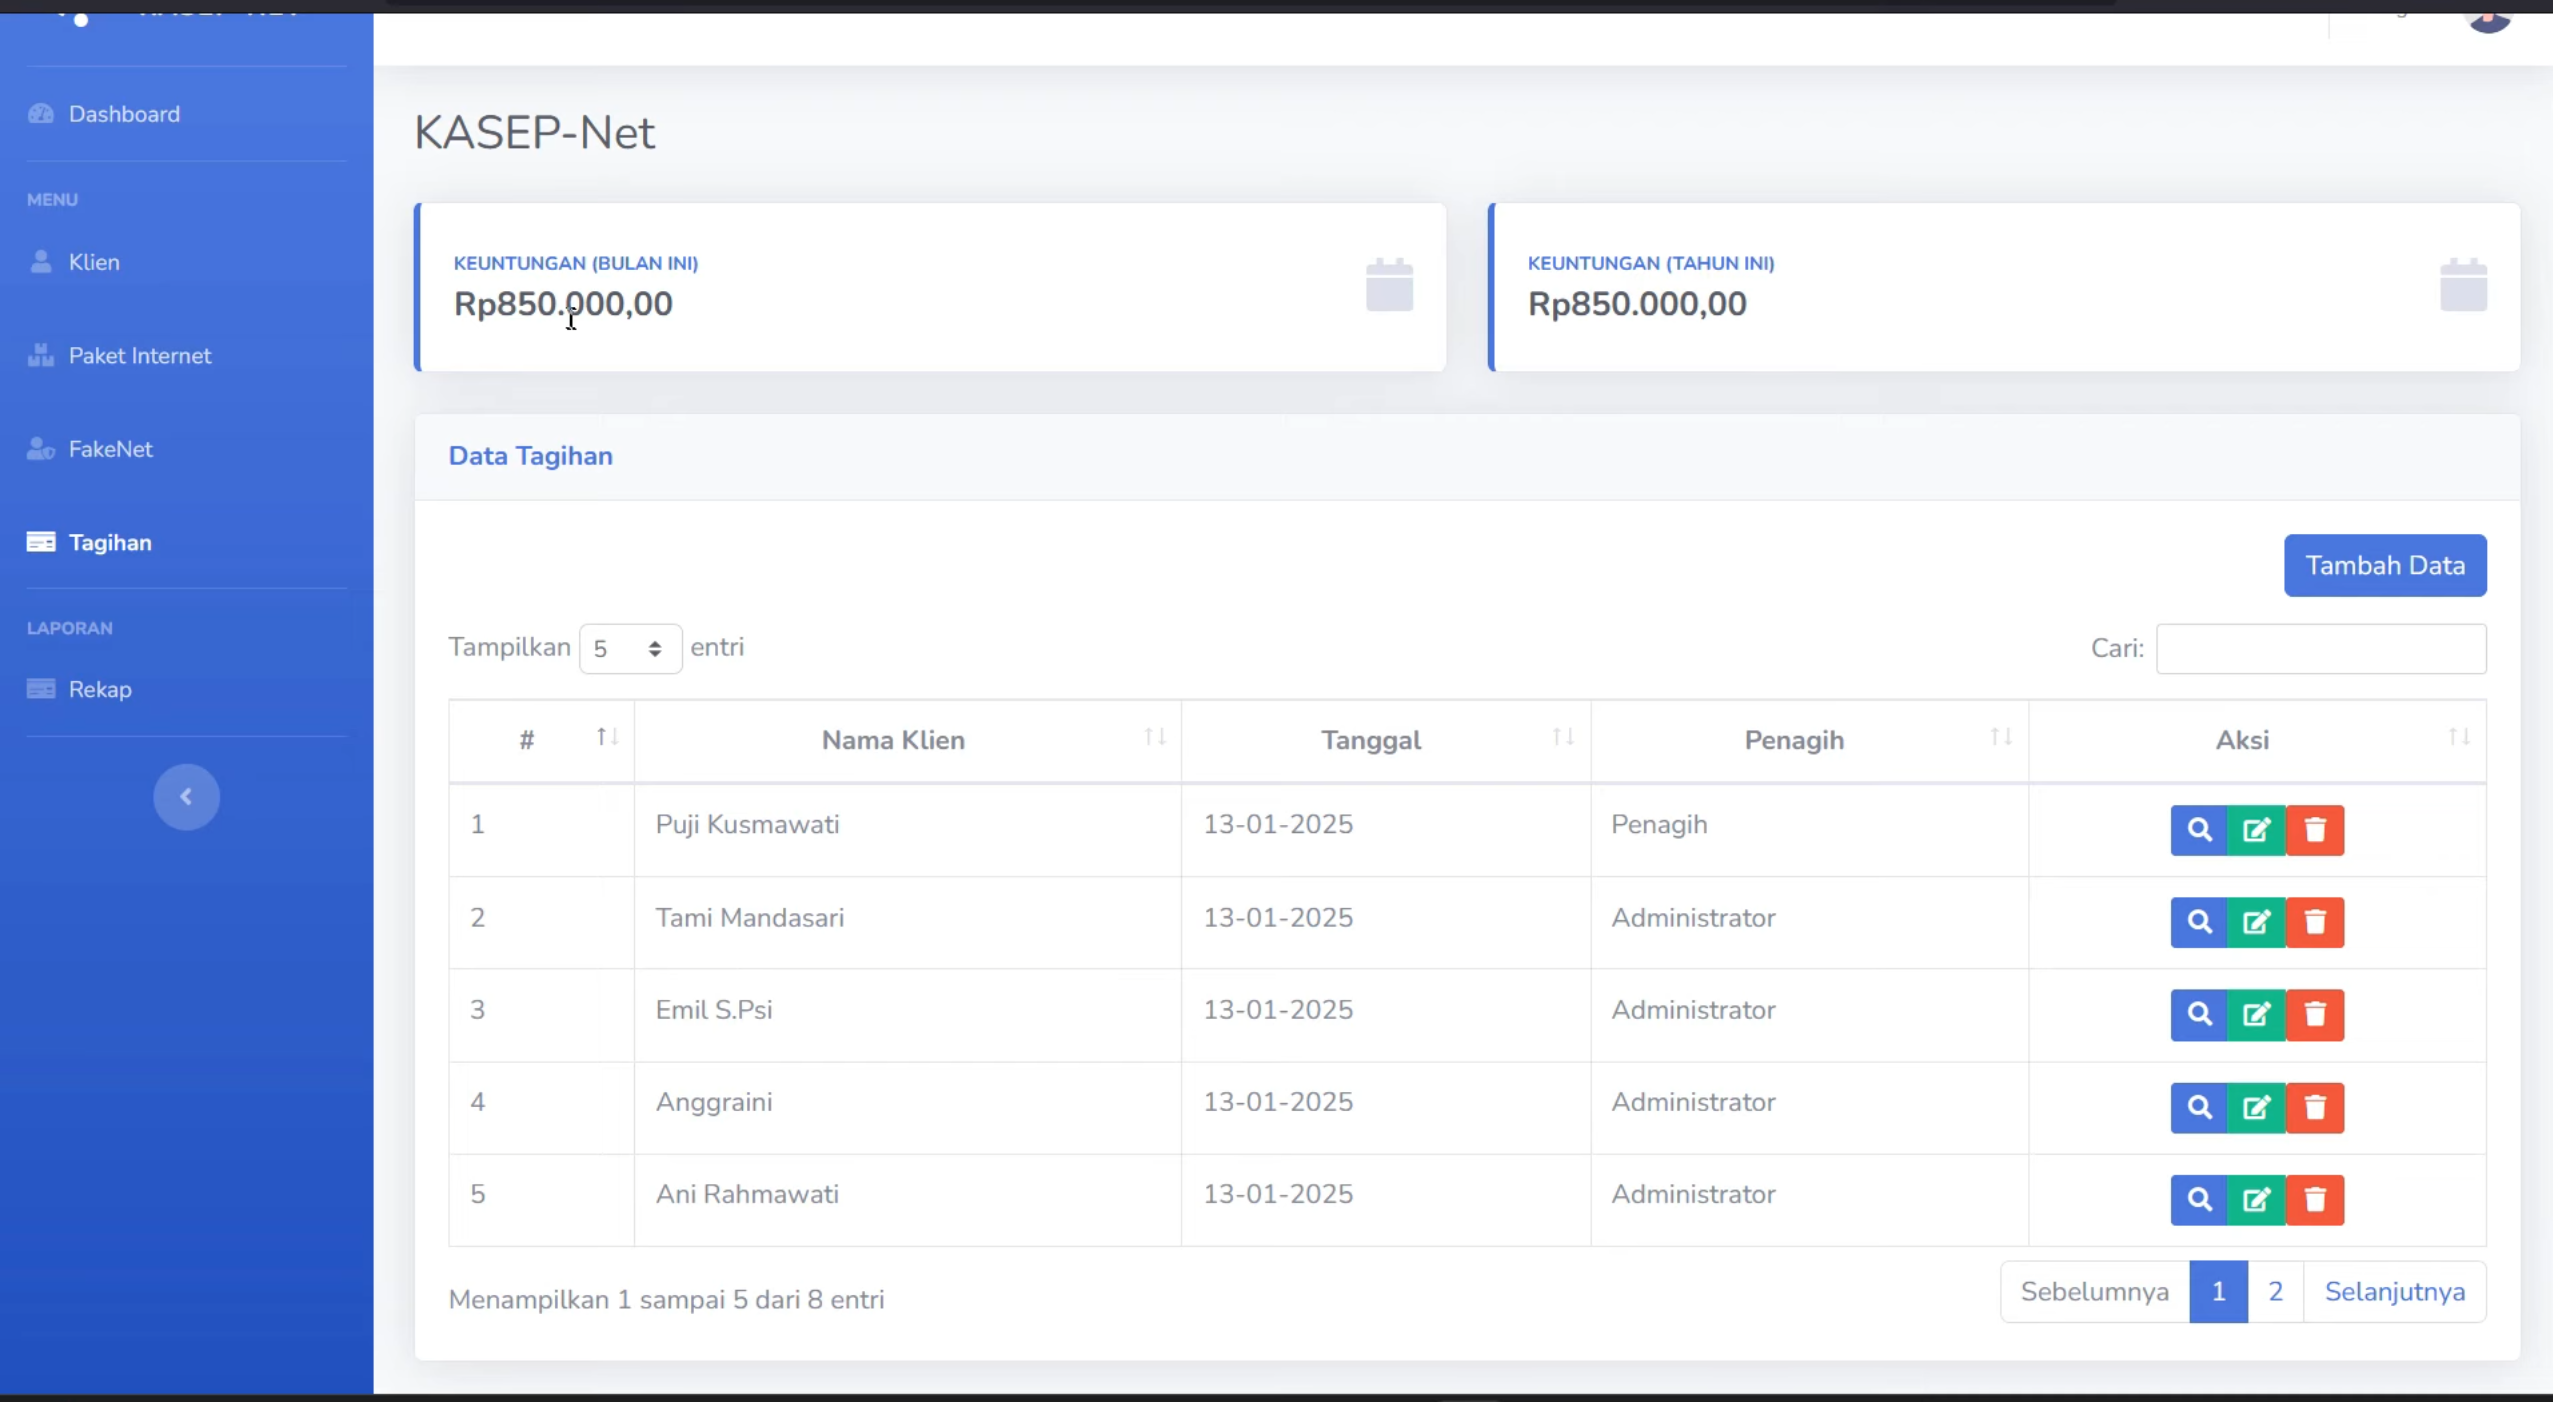This screenshot has width=2553, height=1402.
Task: View details for Tami Mandasari's bill
Action: pyautogui.click(x=2198, y=922)
